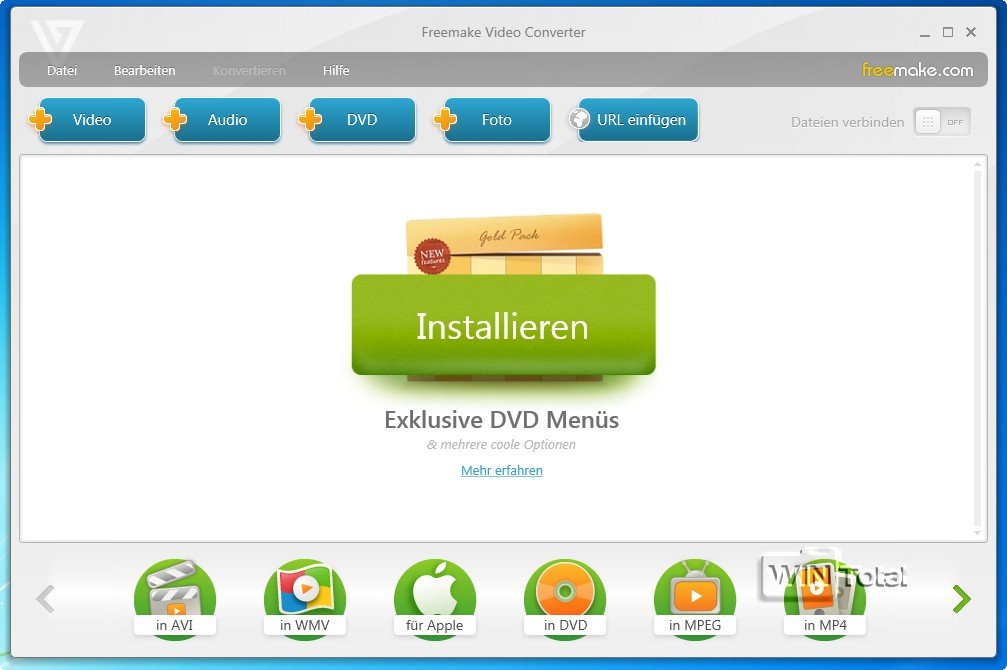Open the Bearbeiten menu

click(144, 71)
